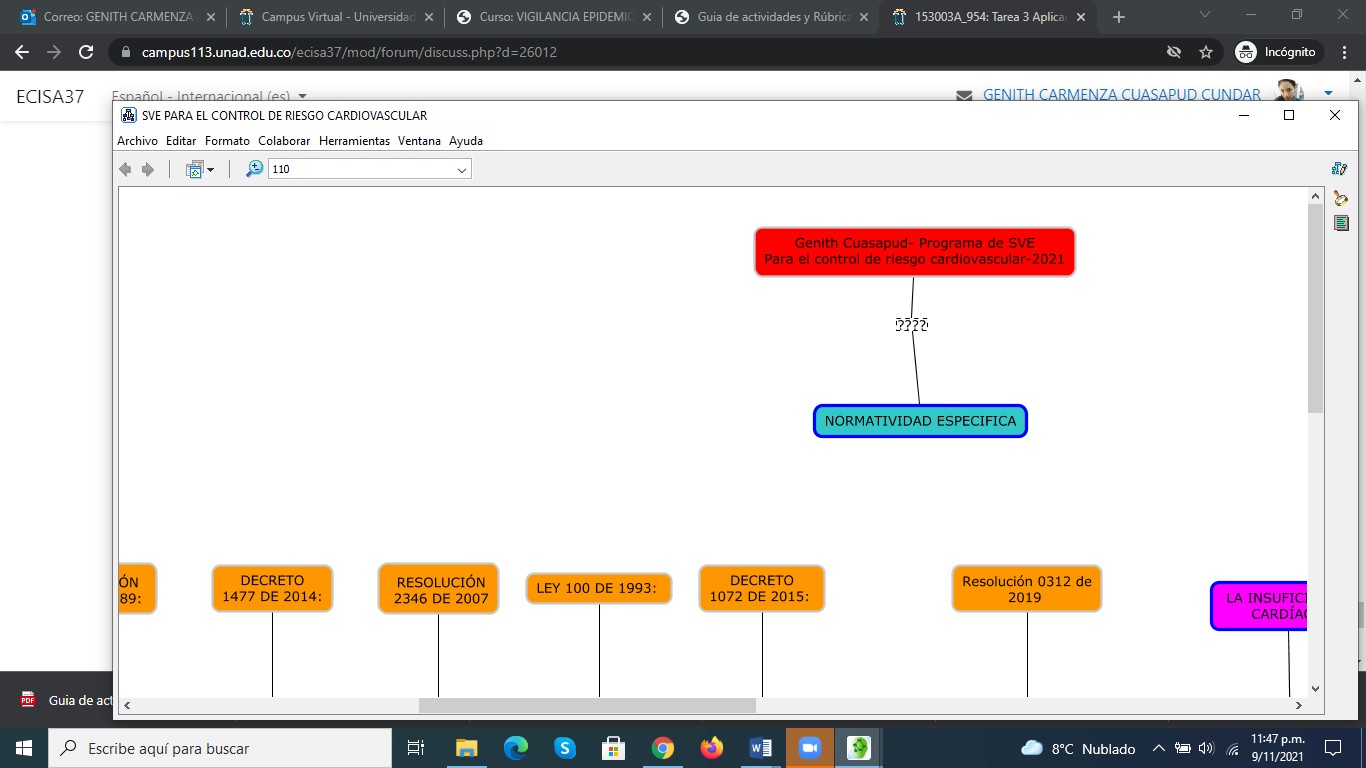
Task: Click Firefox icon in the taskbar
Action: (x=711, y=748)
